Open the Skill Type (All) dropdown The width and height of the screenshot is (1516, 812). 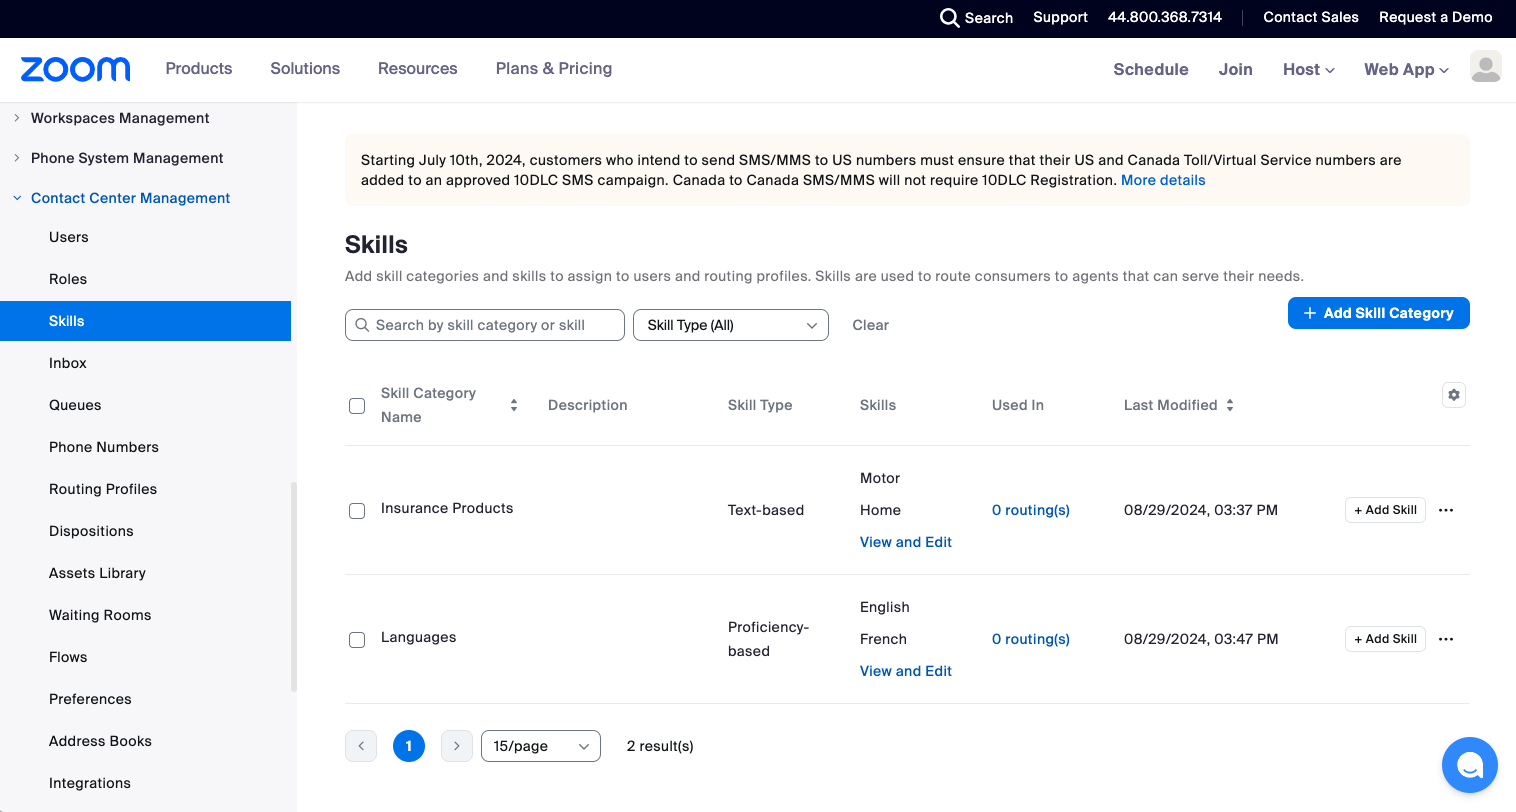tap(731, 325)
